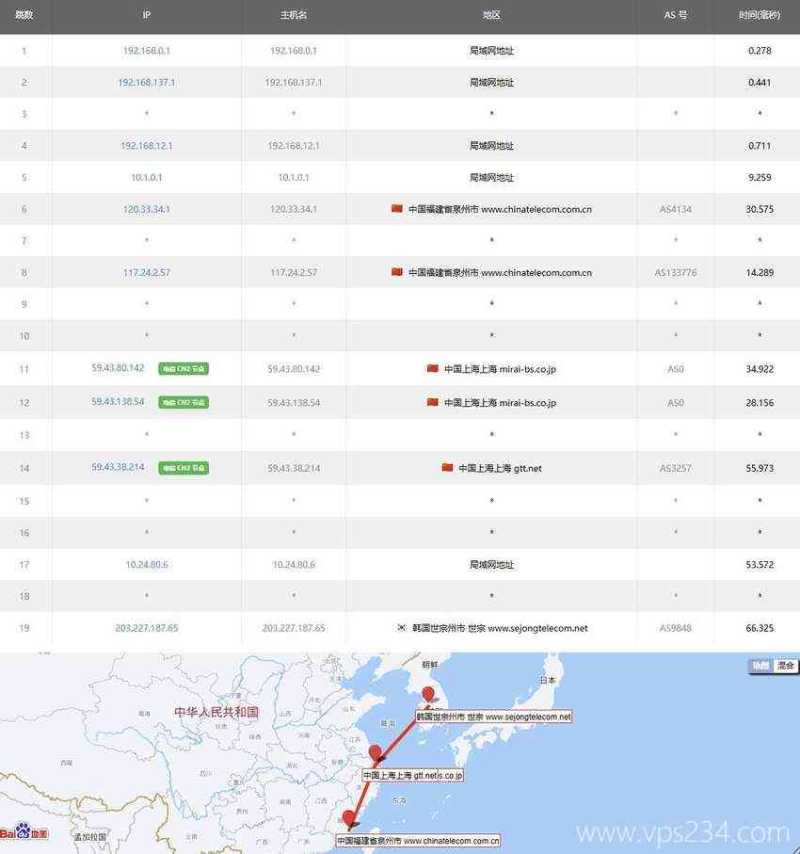The width and height of the screenshot is (800, 854).
Task: Click the green CN2 badge next to 59.43.80.142
Action: click(183, 369)
